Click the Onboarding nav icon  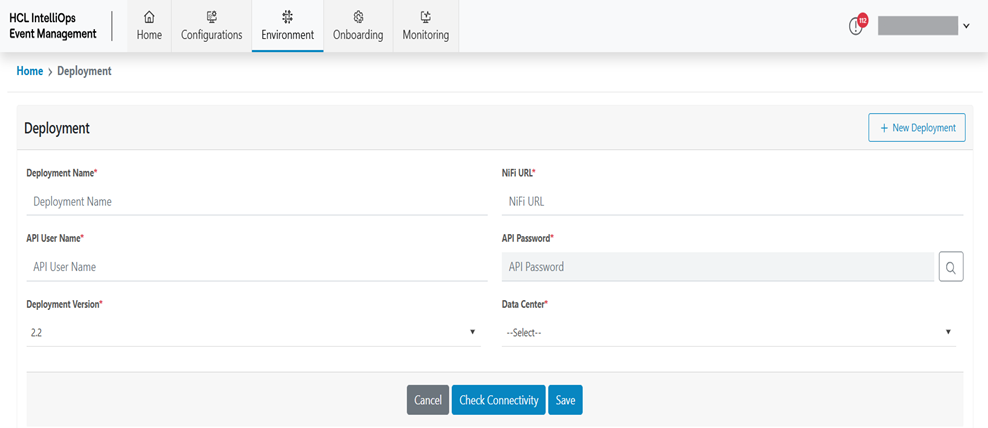358,17
